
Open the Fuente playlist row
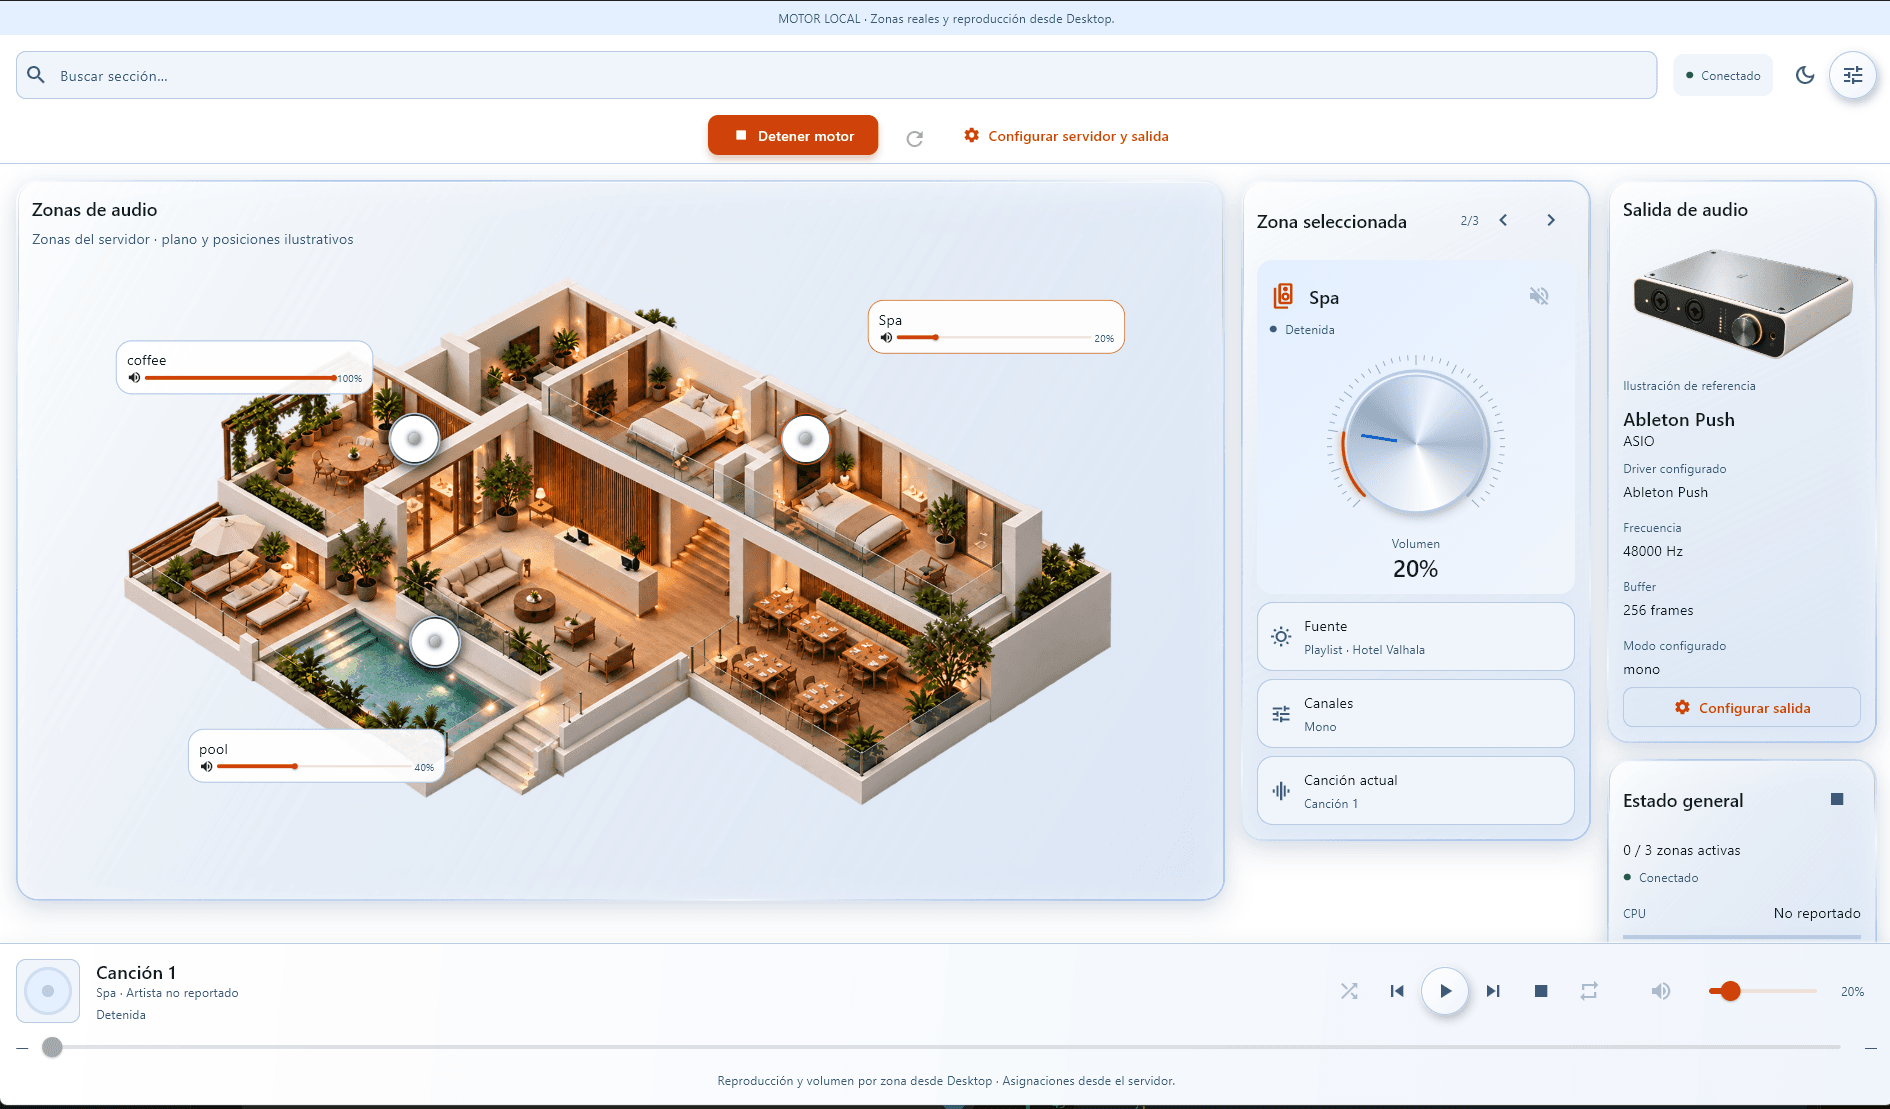1415,637
